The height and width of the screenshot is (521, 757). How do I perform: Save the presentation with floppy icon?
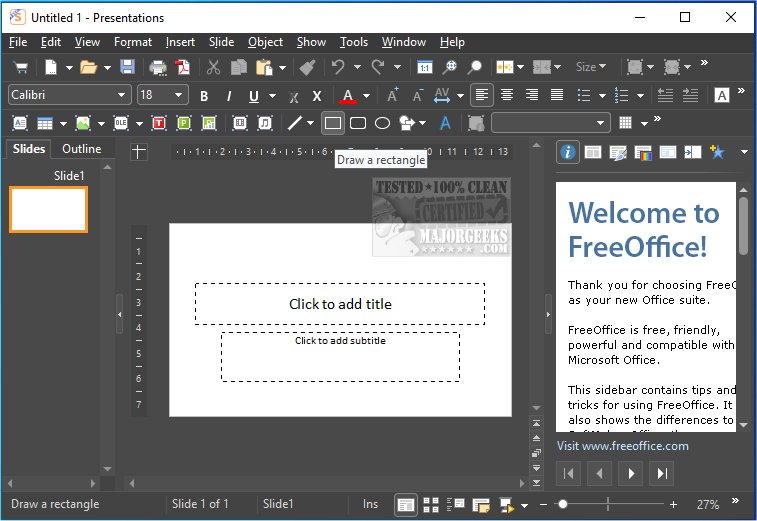coord(127,67)
